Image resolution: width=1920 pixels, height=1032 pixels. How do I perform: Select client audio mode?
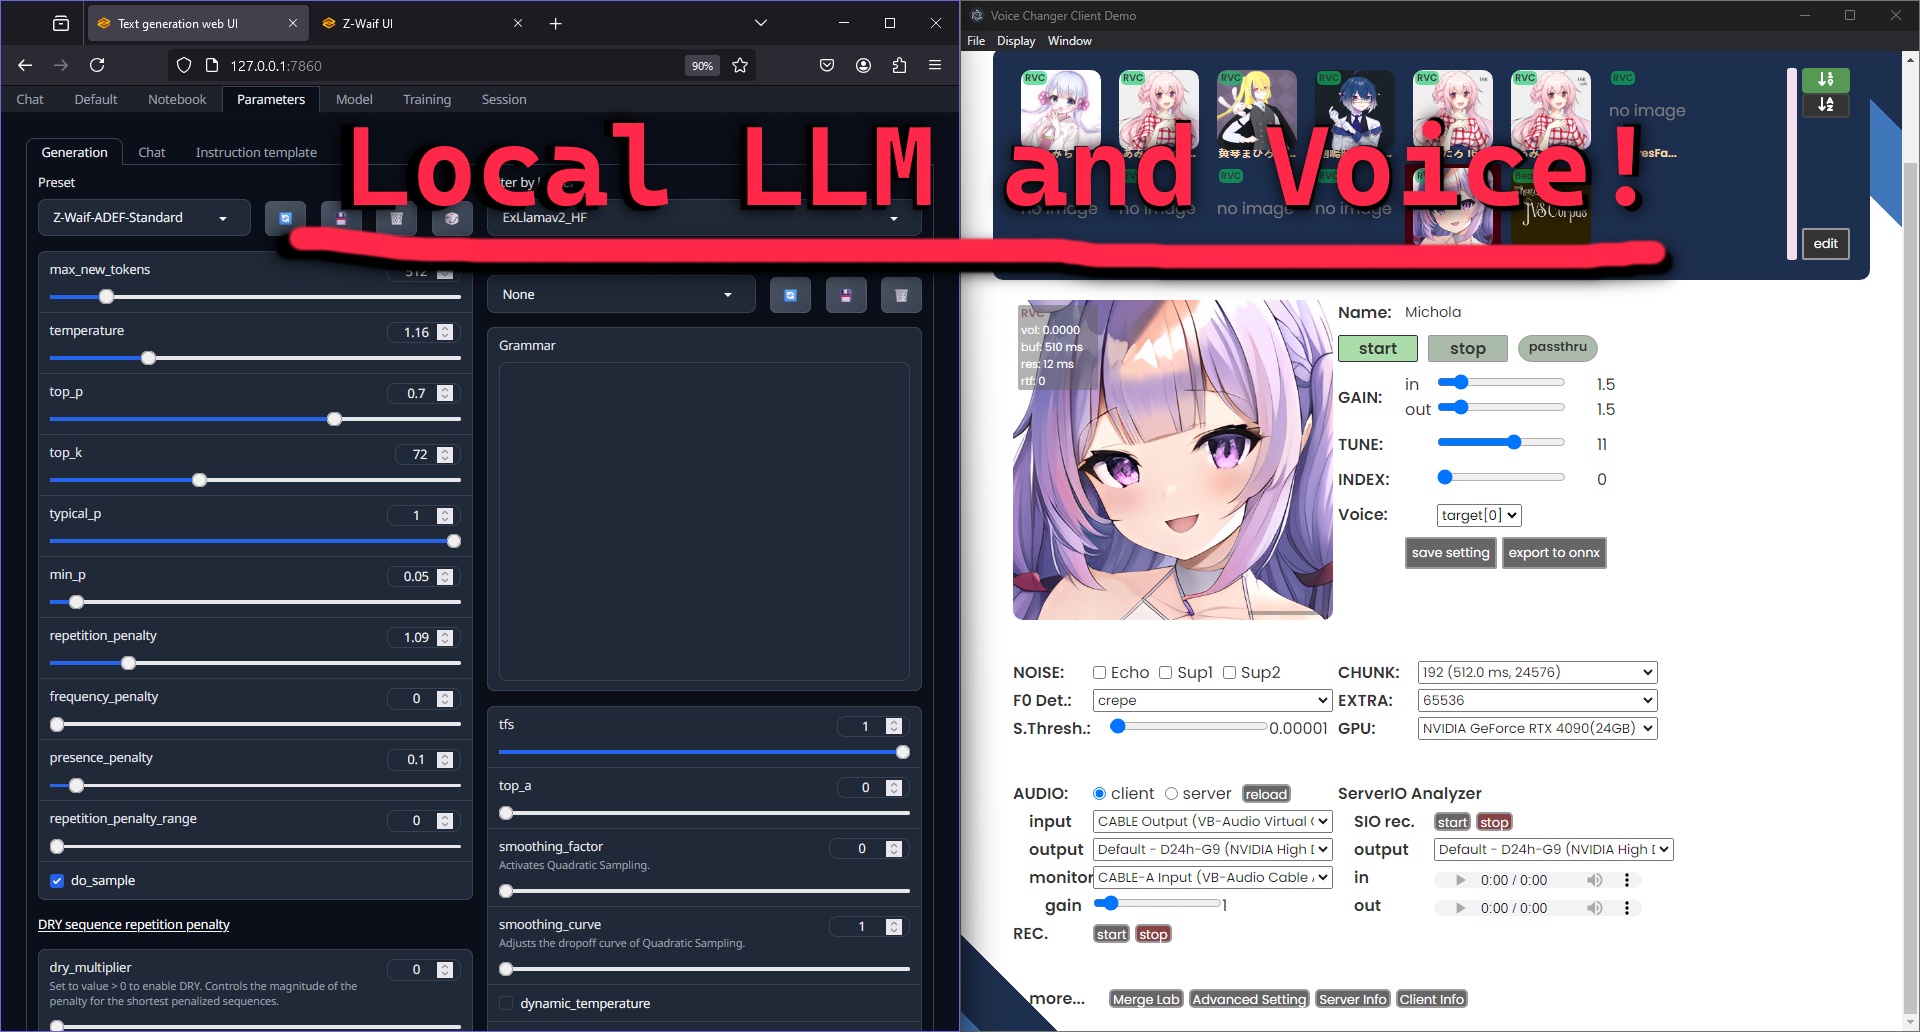tap(1099, 794)
